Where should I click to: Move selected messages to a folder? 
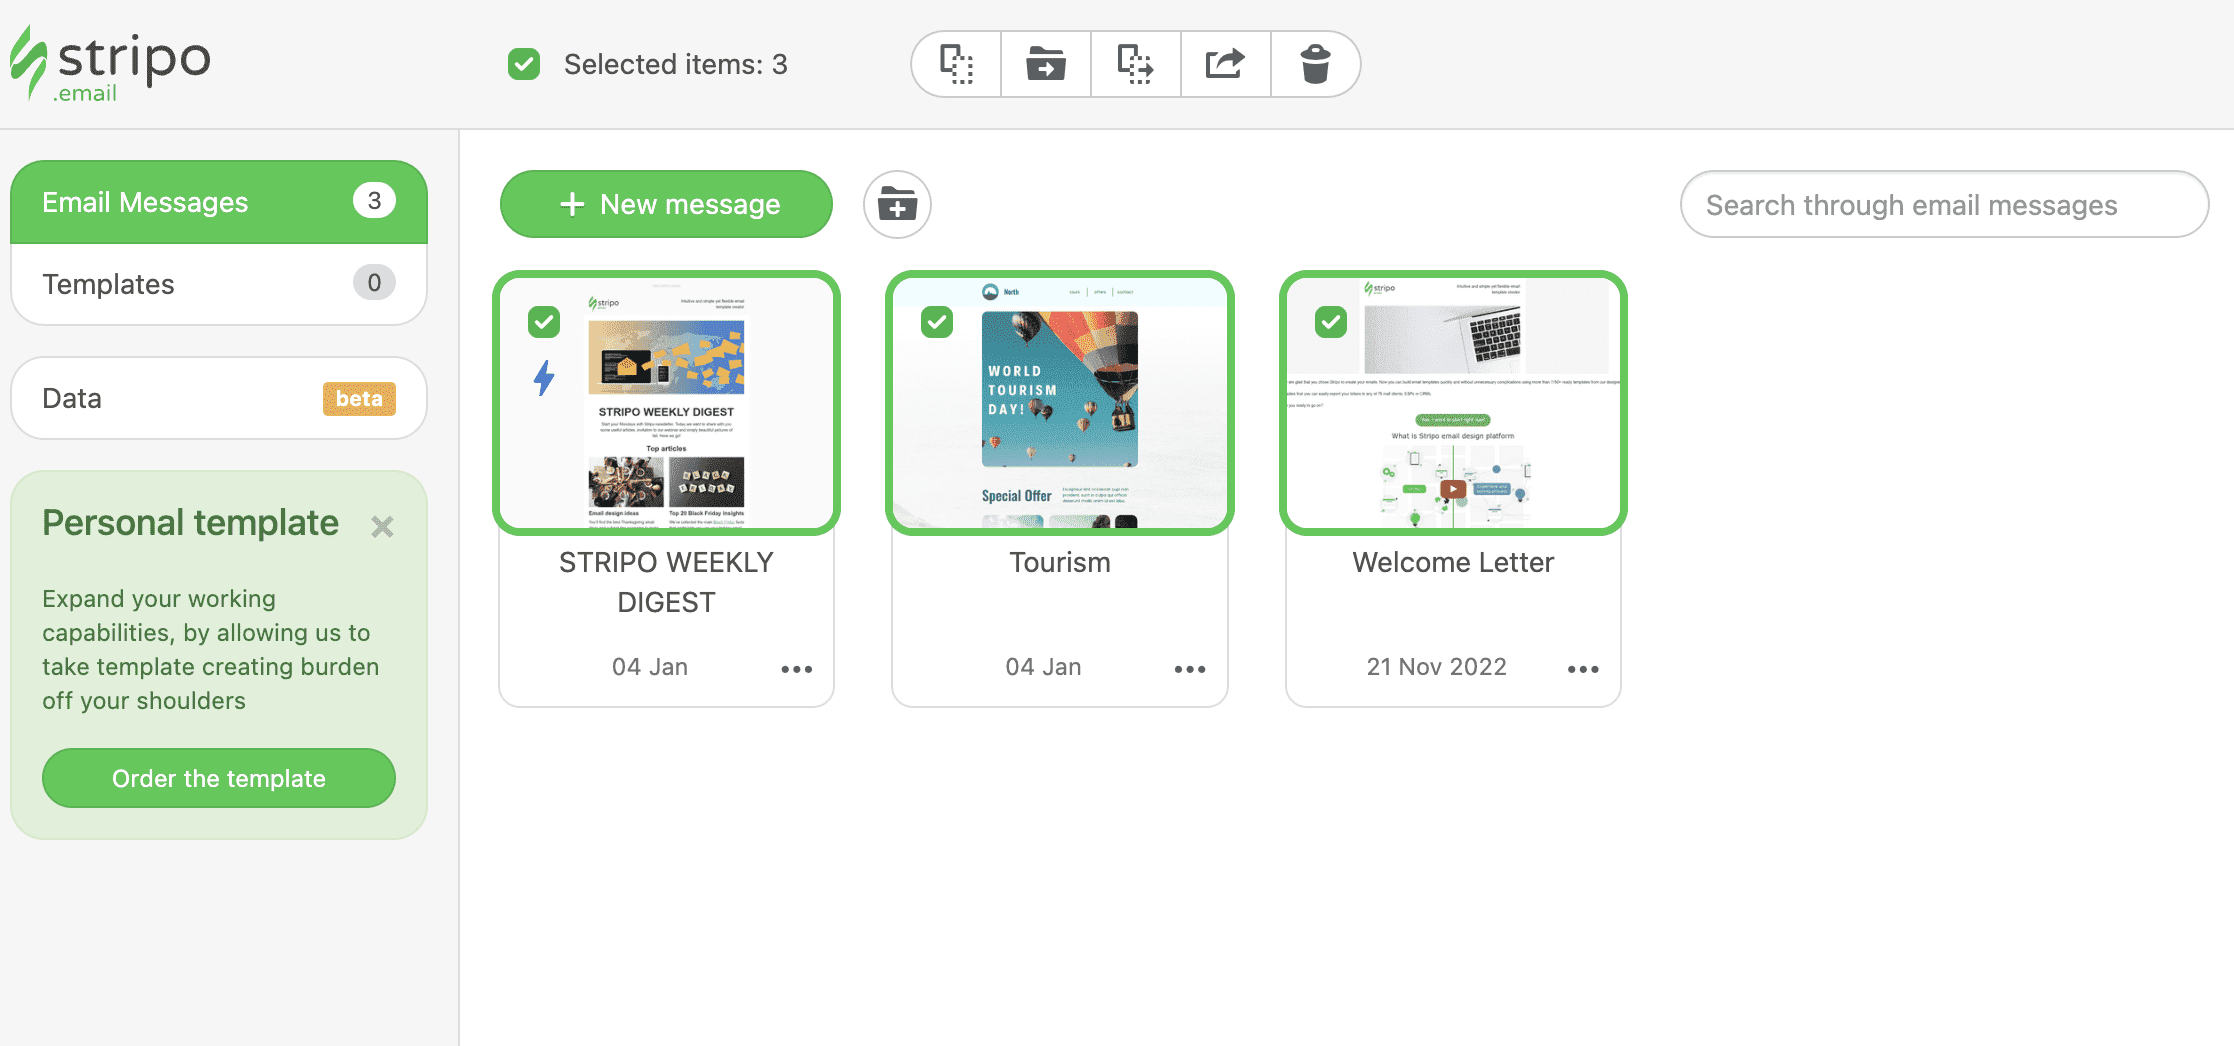(x=1044, y=63)
